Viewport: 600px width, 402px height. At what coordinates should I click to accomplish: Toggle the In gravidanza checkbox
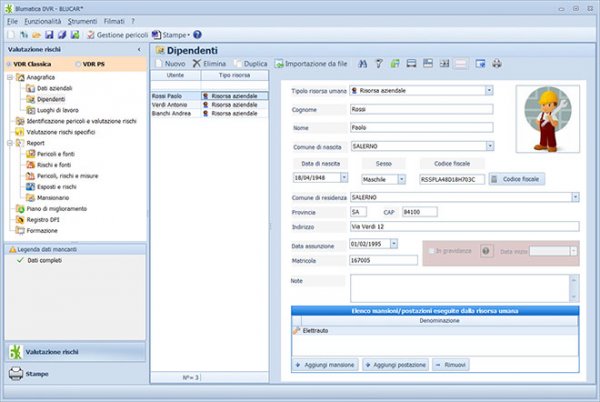[x=431, y=250]
